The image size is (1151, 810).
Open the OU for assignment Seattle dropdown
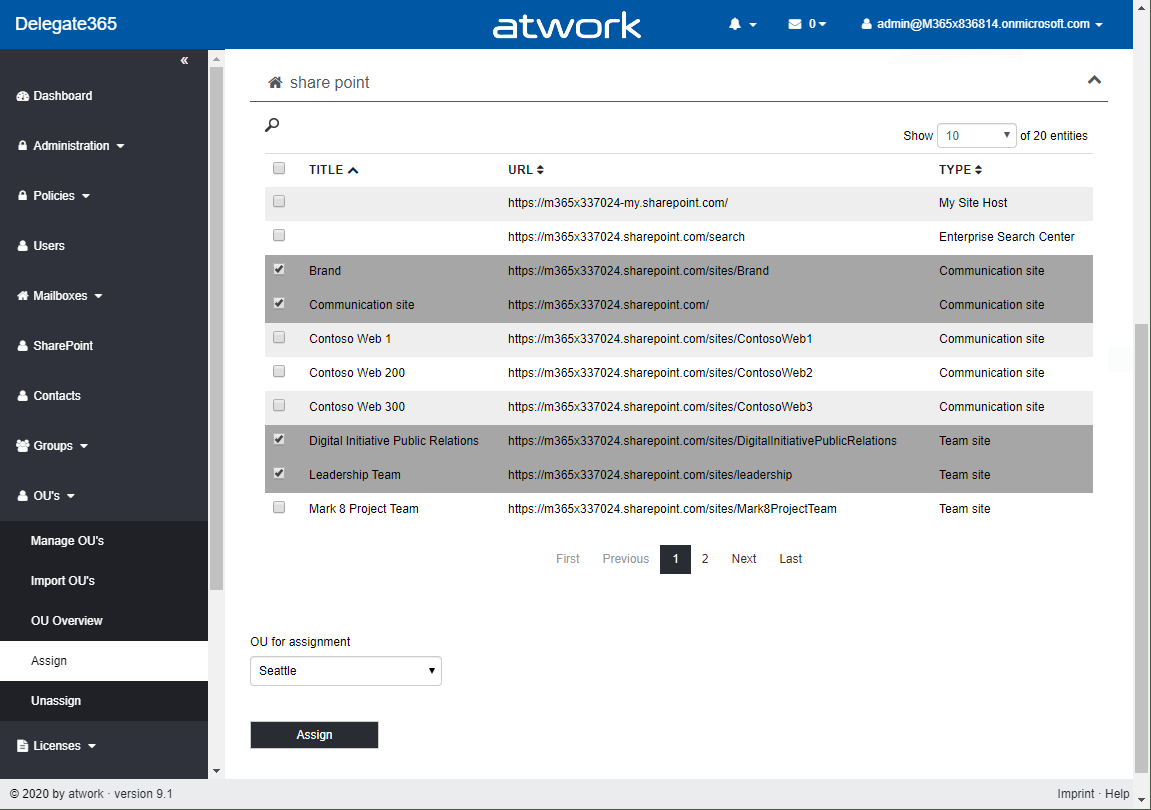pos(345,671)
